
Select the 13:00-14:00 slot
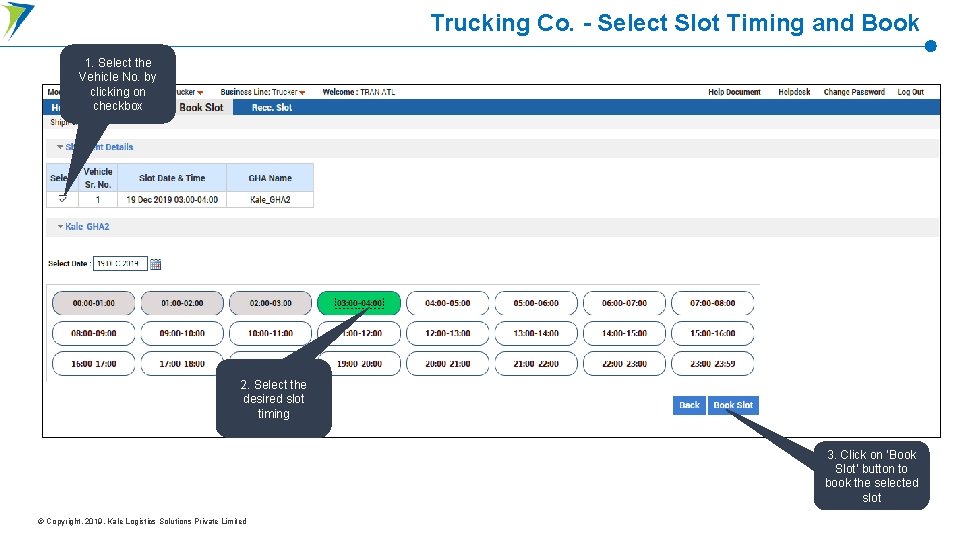(536, 333)
